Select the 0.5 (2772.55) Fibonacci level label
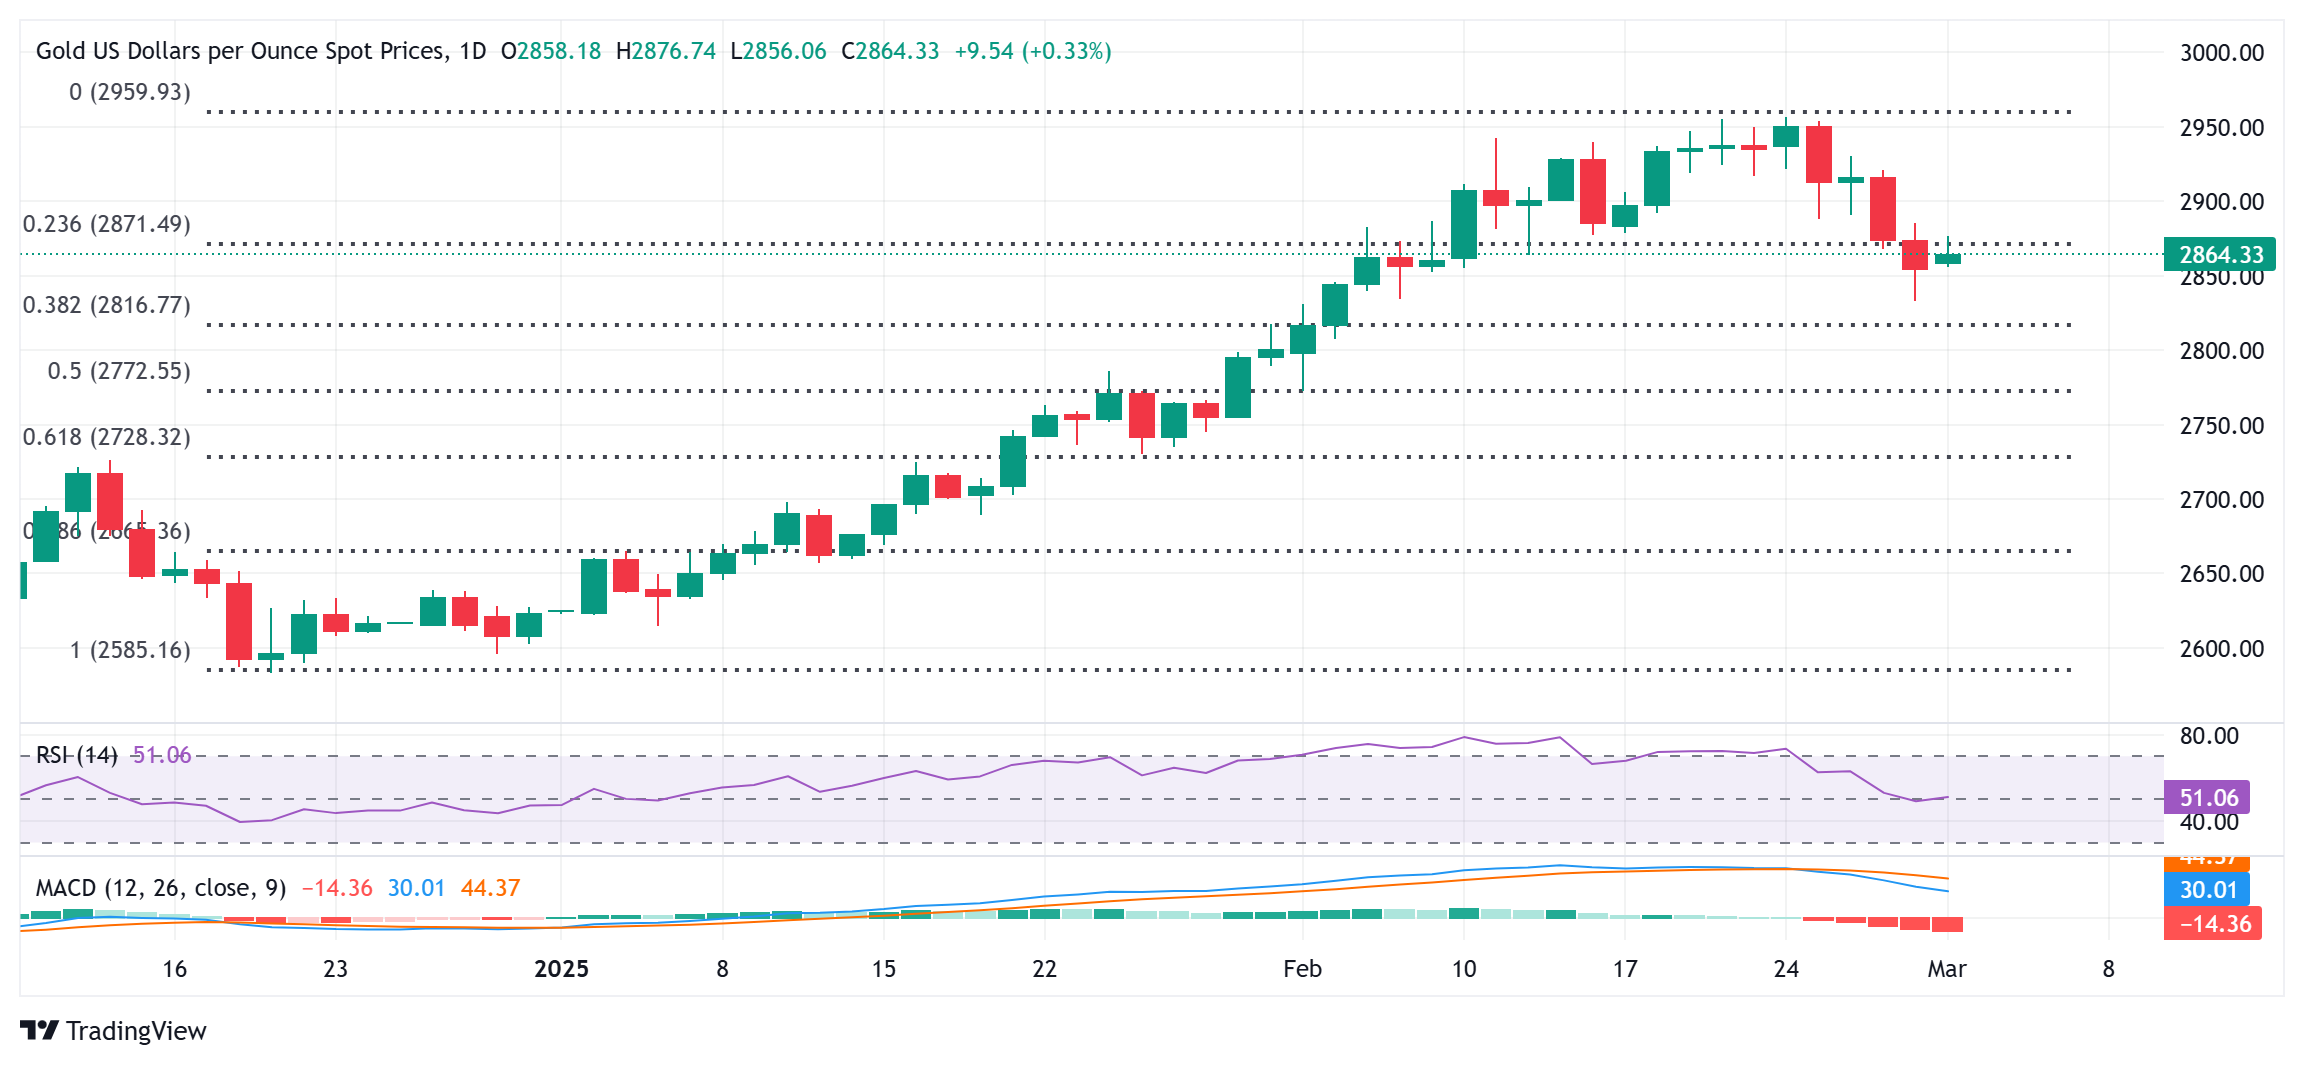Screen dimensions: 2304x1066 pyautogui.click(x=118, y=371)
